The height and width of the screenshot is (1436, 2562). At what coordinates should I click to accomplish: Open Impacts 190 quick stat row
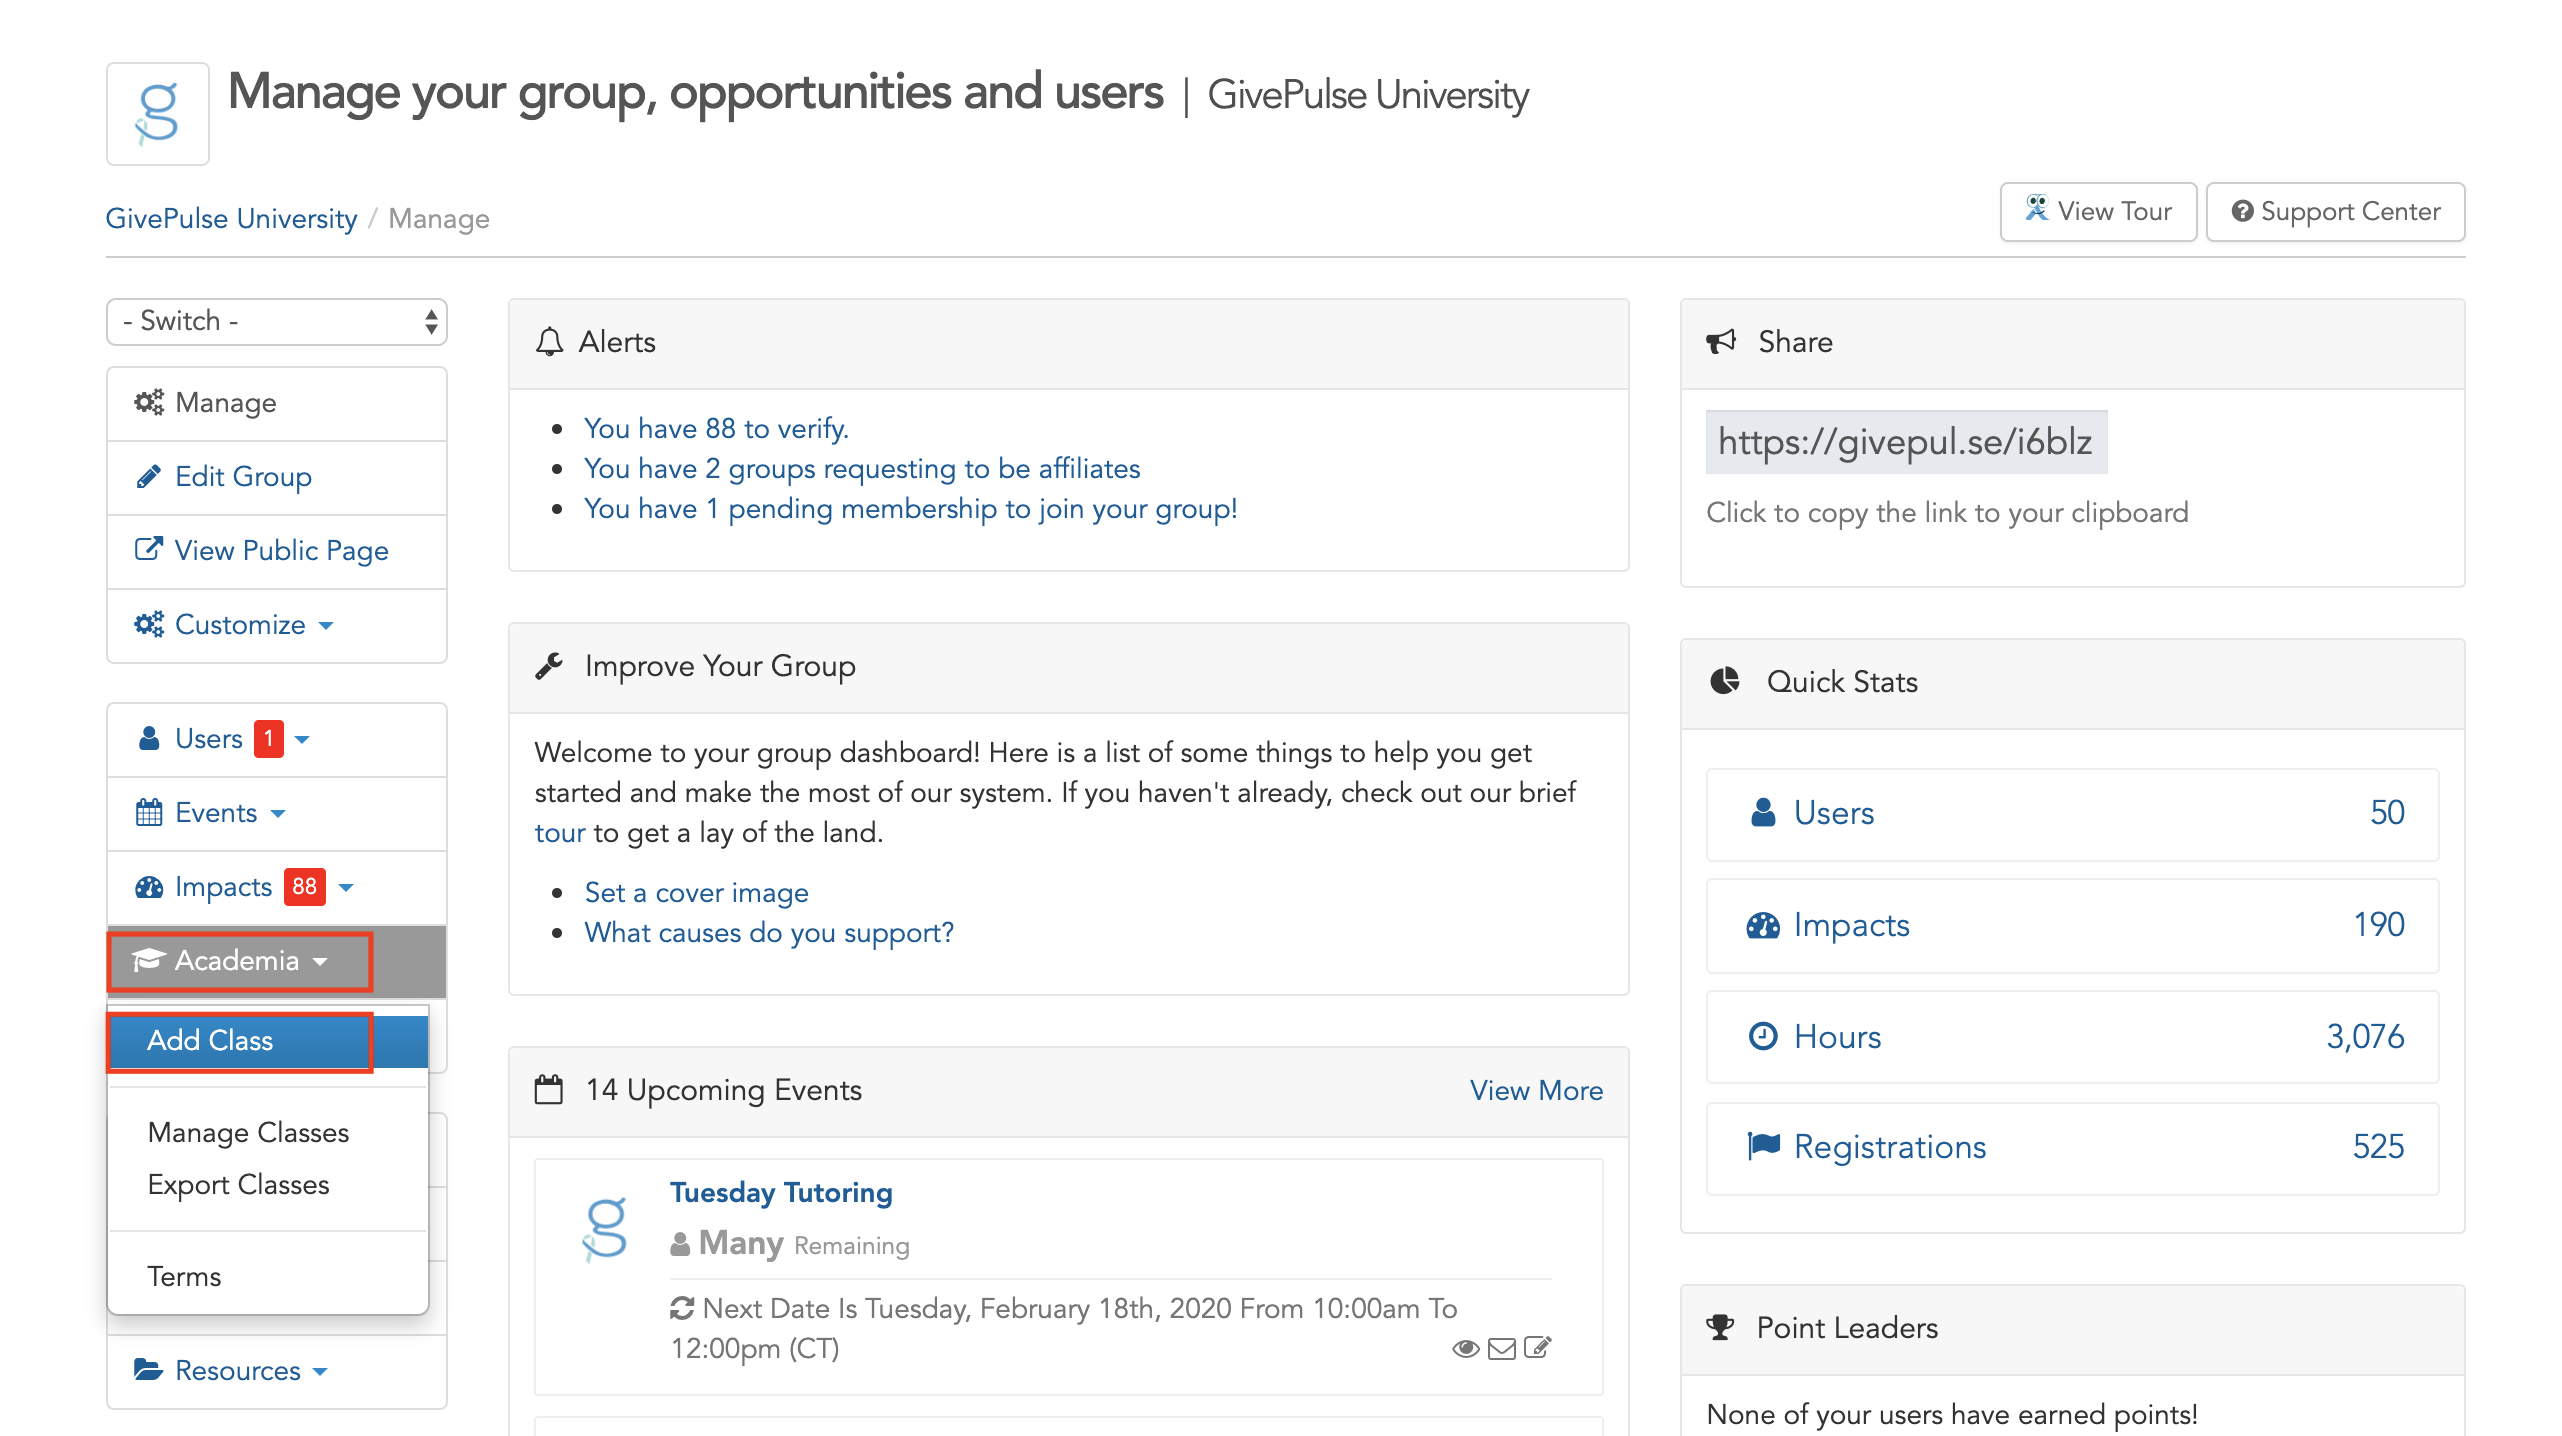click(x=2072, y=926)
